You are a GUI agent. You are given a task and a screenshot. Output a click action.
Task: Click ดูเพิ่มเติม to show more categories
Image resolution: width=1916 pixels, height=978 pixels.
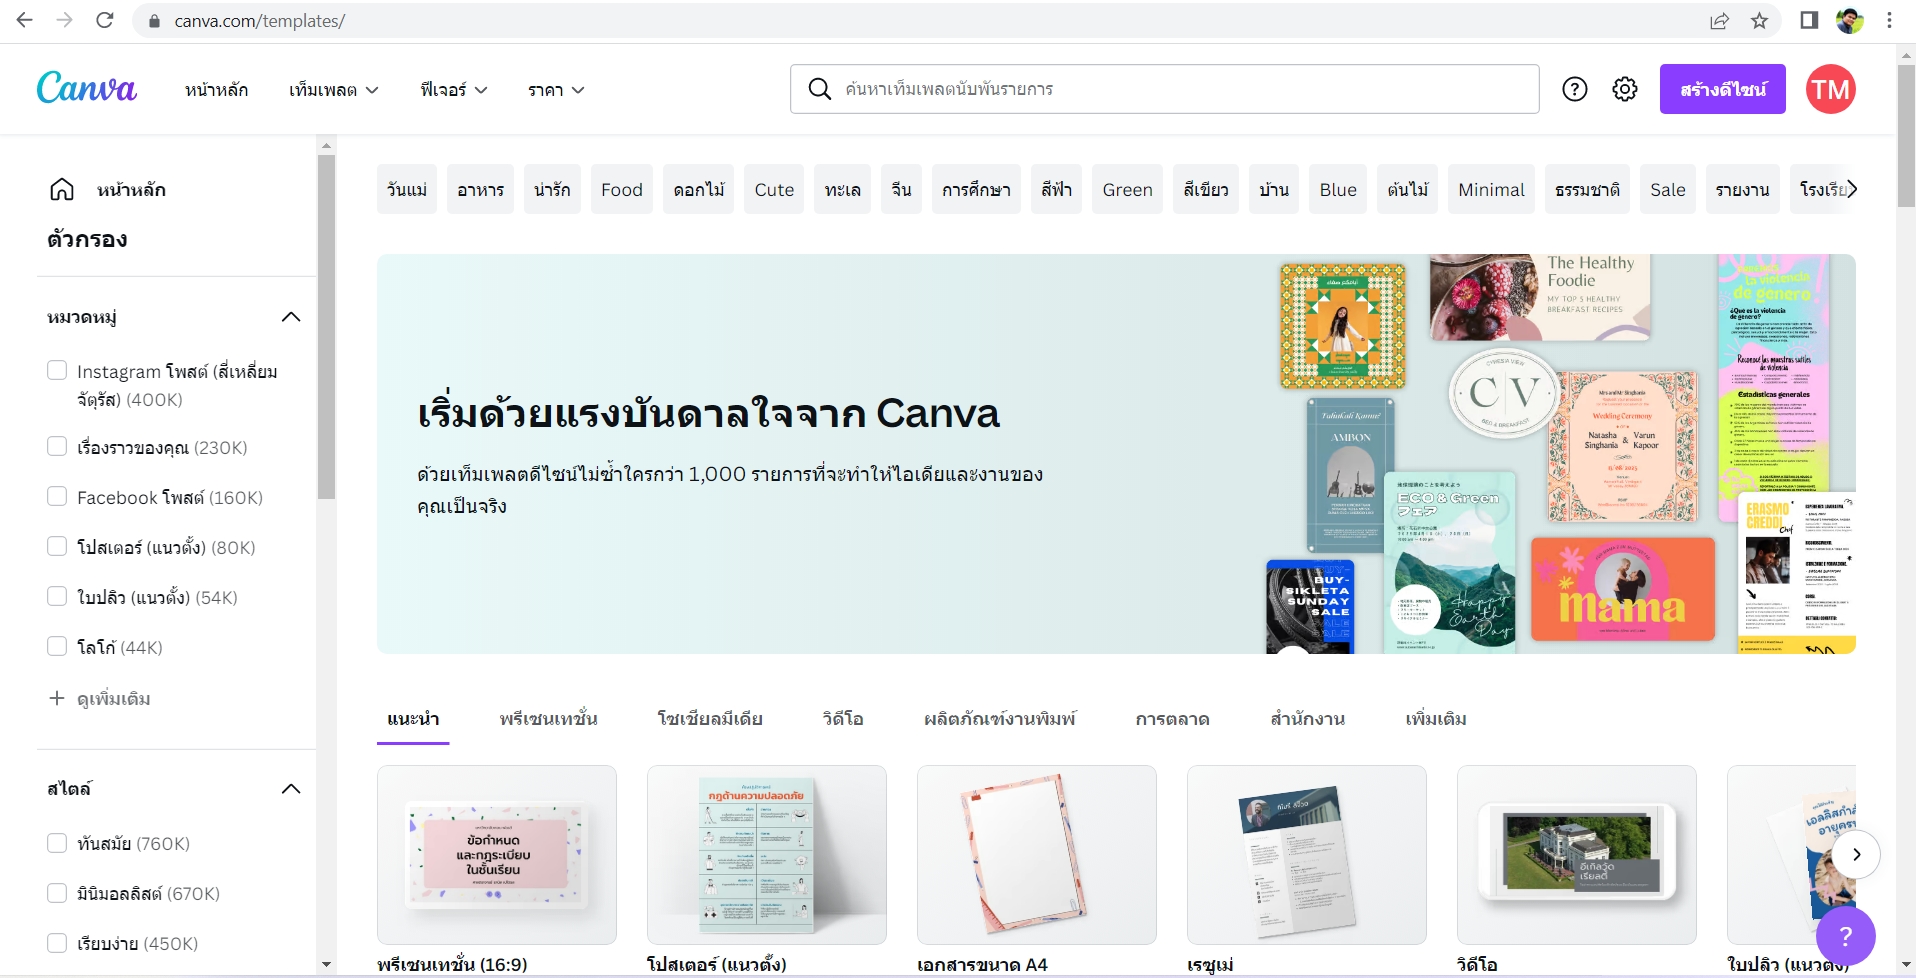[114, 698]
